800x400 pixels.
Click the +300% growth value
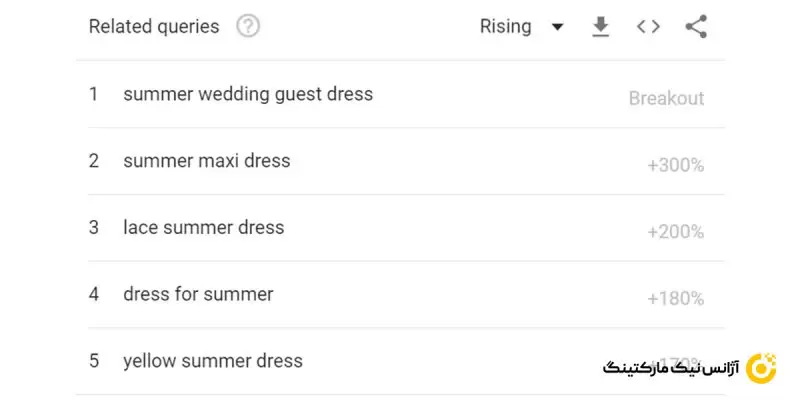tap(676, 165)
